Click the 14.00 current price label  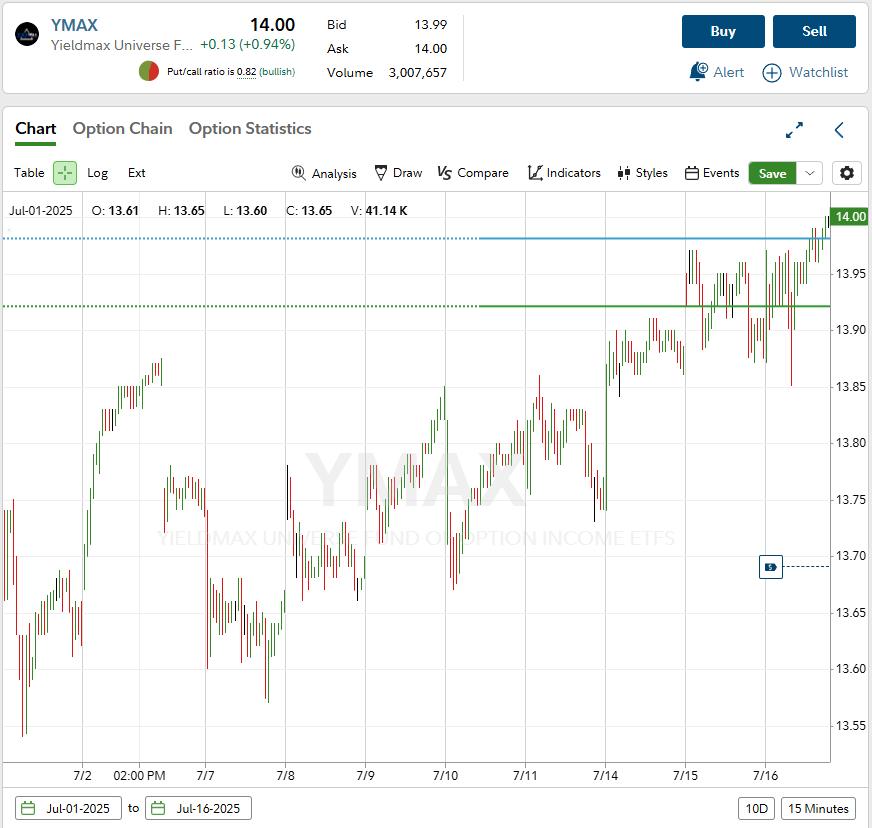click(850, 216)
